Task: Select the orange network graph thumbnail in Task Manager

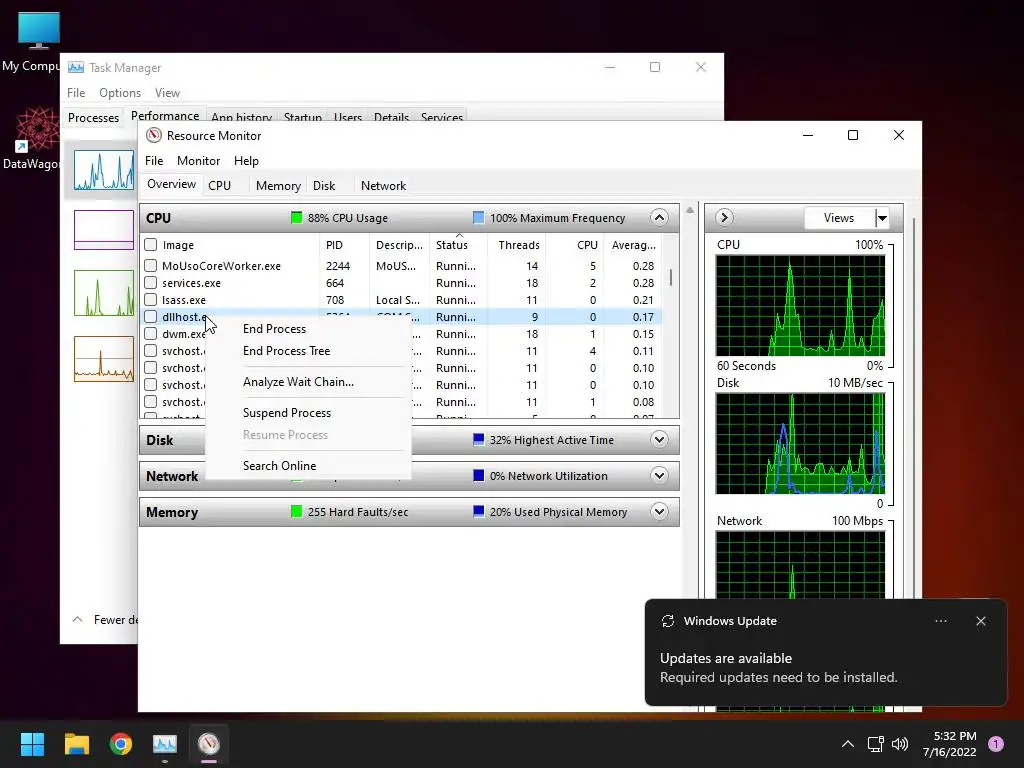Action: [x=104, y=359]
